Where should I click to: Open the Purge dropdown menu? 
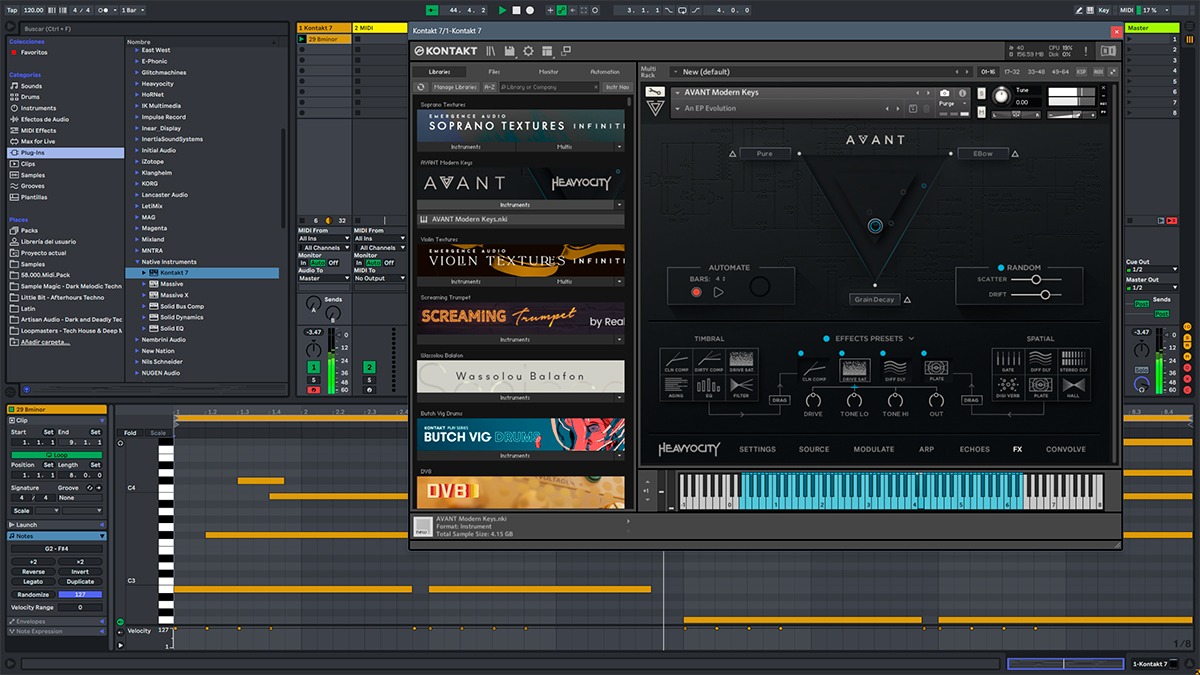pyautogui.click(x=953, y=103)
